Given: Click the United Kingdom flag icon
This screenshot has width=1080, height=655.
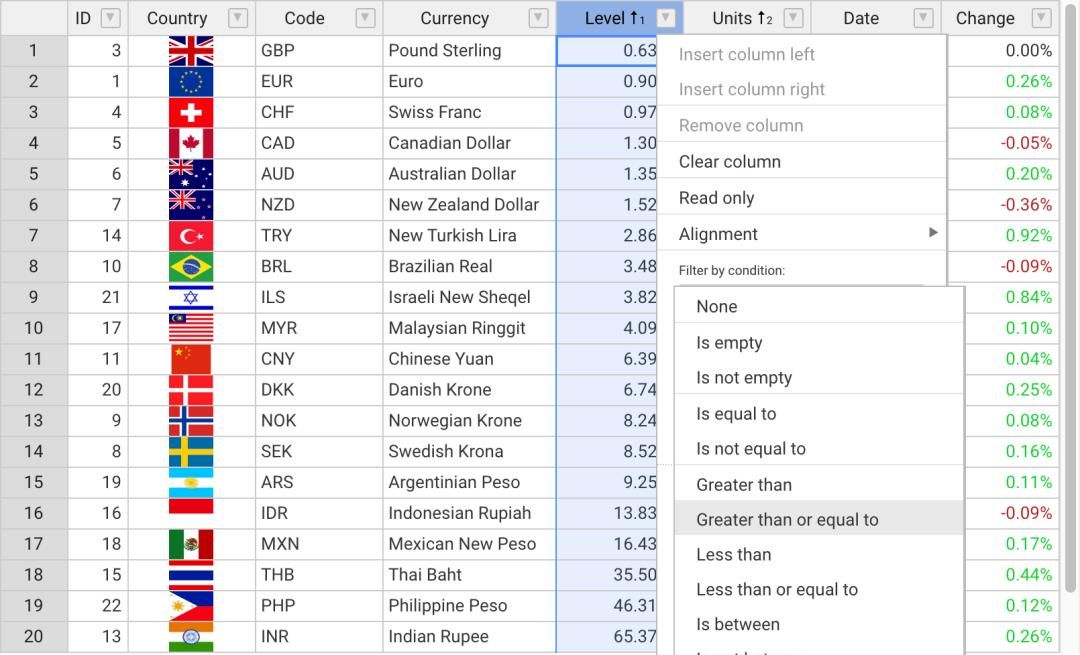Looking at the screenshot, I should coord(191,51).
